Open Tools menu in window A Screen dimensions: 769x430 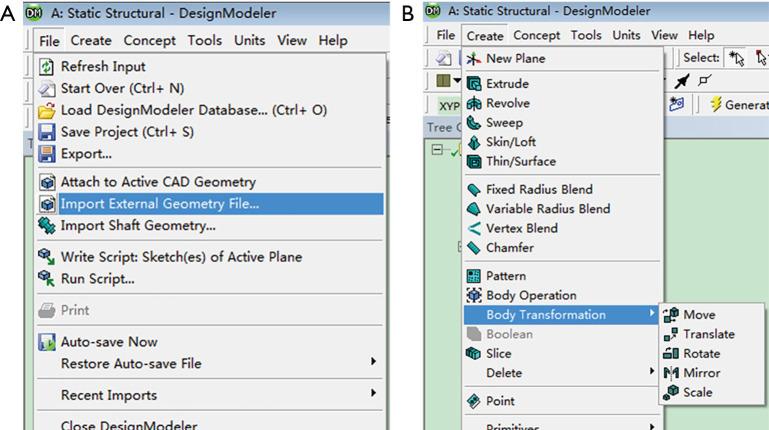pos(205,41)
